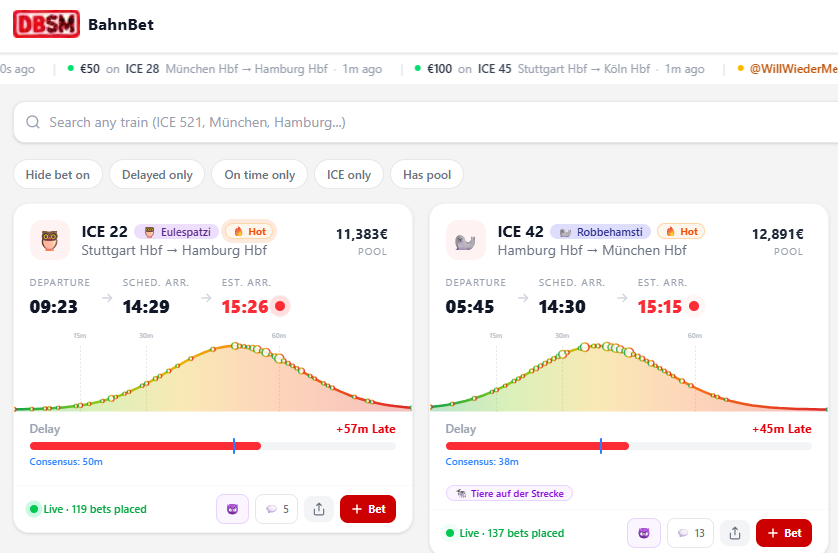This screenshot has height=553, width=838.
Task: Place a bet on ICE 42
Action: pos(784,533)
